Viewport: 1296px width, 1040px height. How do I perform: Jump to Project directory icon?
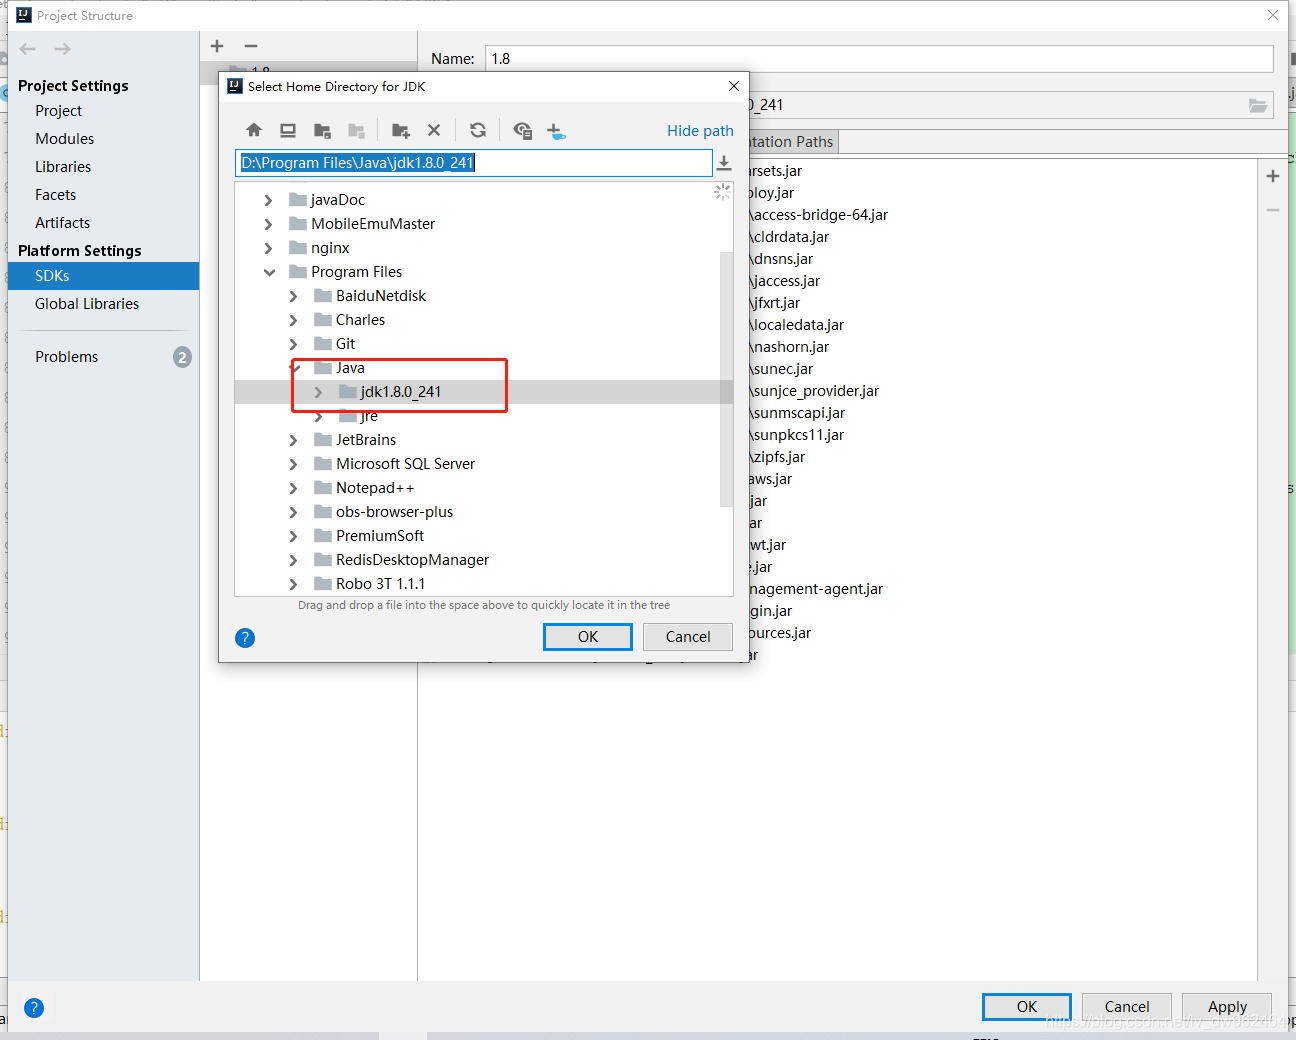[322, 130]
